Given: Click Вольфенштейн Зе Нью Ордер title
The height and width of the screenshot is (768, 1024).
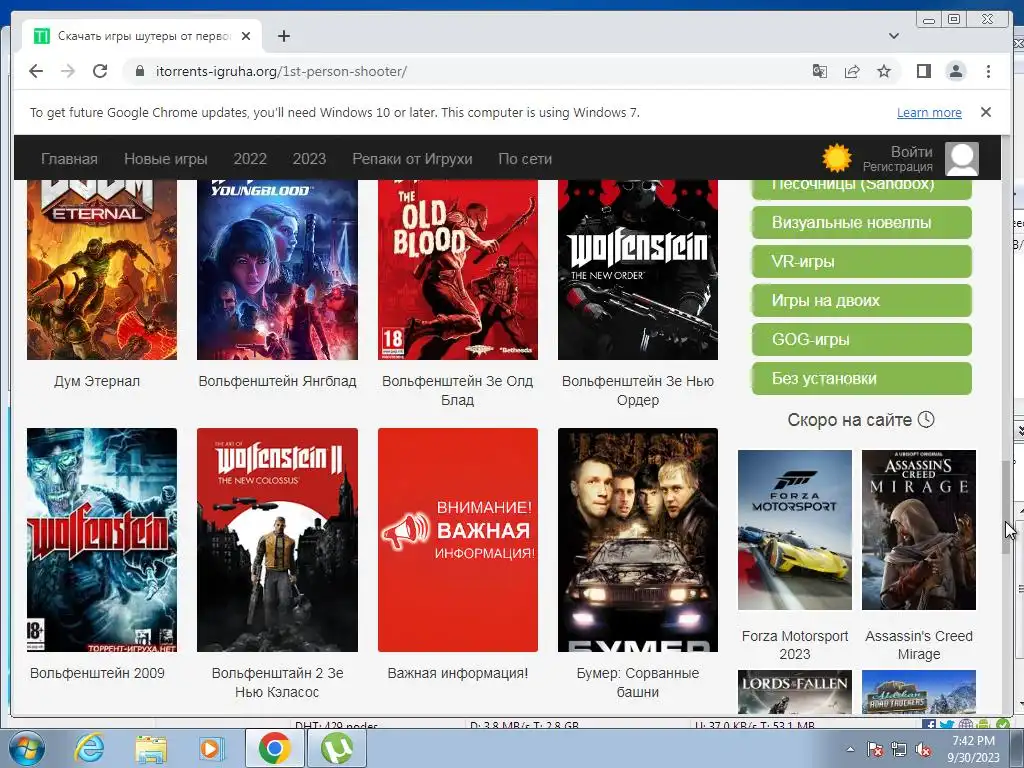Looking at the screenshot, I should point(638,390).
